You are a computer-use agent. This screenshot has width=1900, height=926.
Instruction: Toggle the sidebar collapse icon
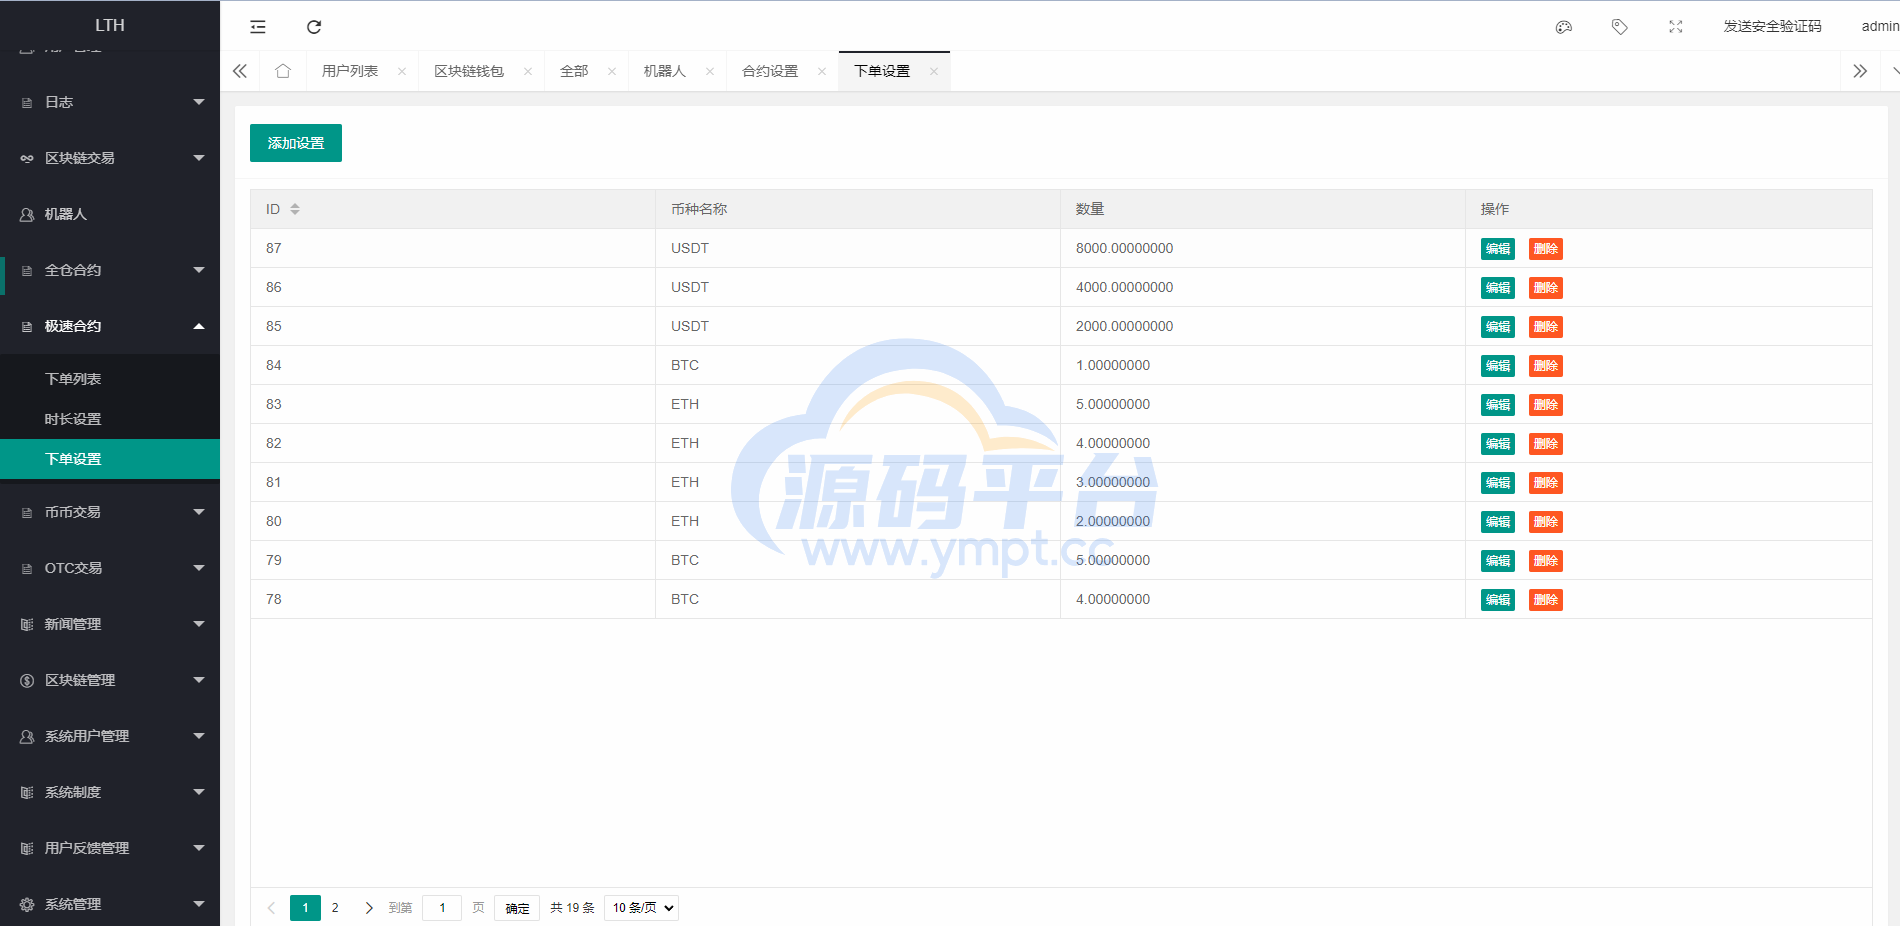tap(258, 27)
